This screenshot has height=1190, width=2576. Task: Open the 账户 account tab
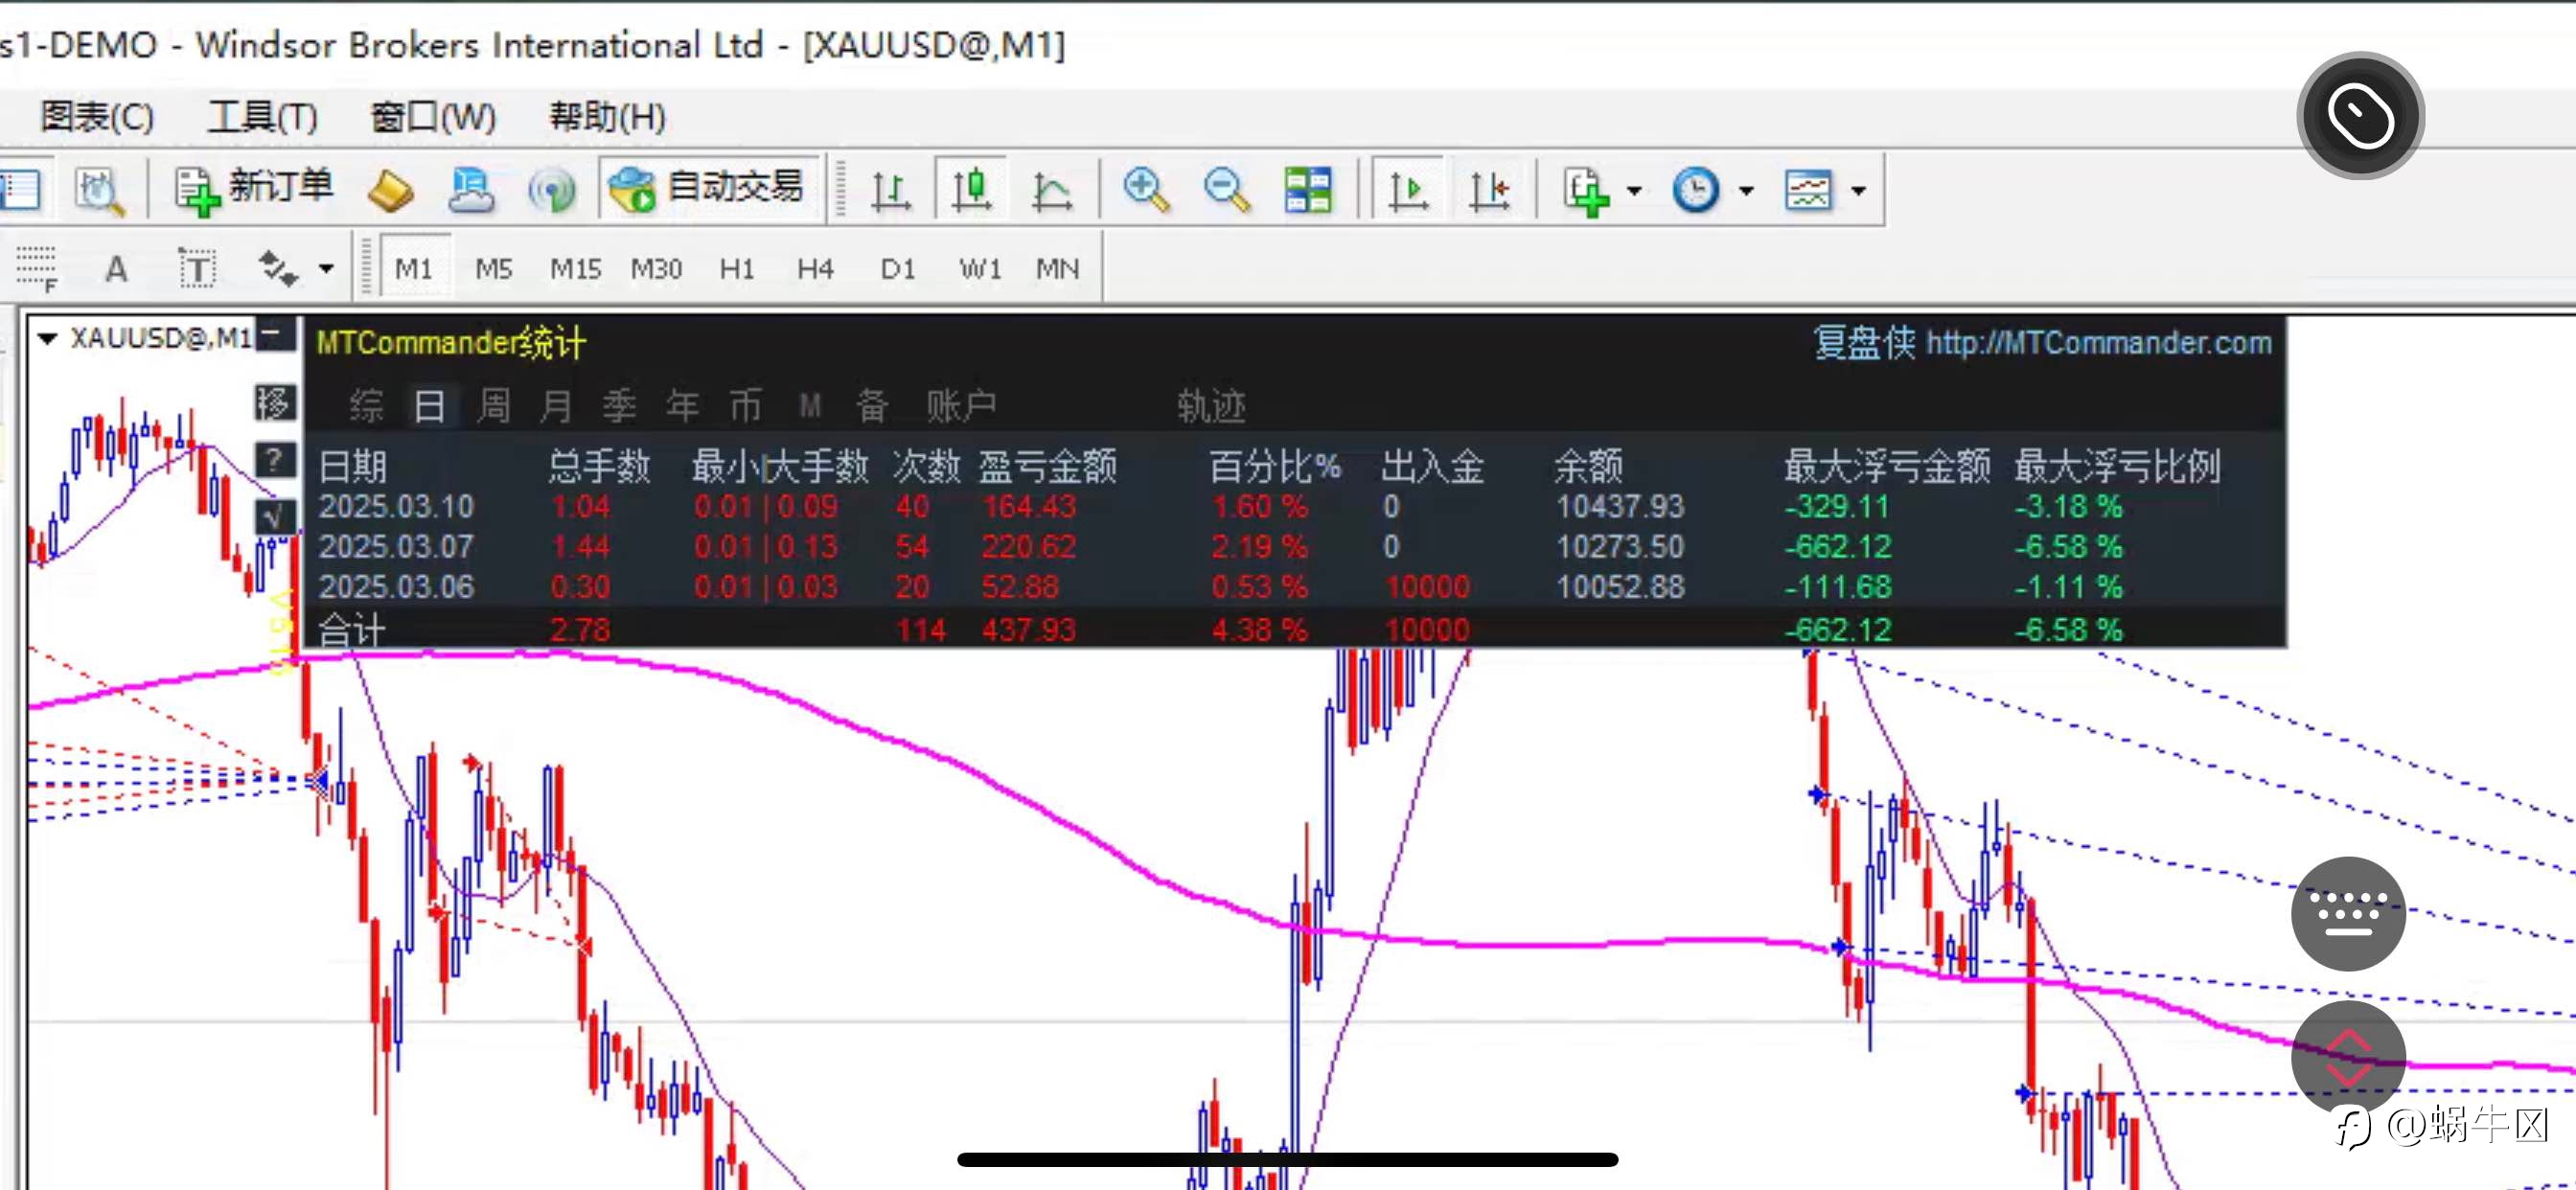pos(961,406)
